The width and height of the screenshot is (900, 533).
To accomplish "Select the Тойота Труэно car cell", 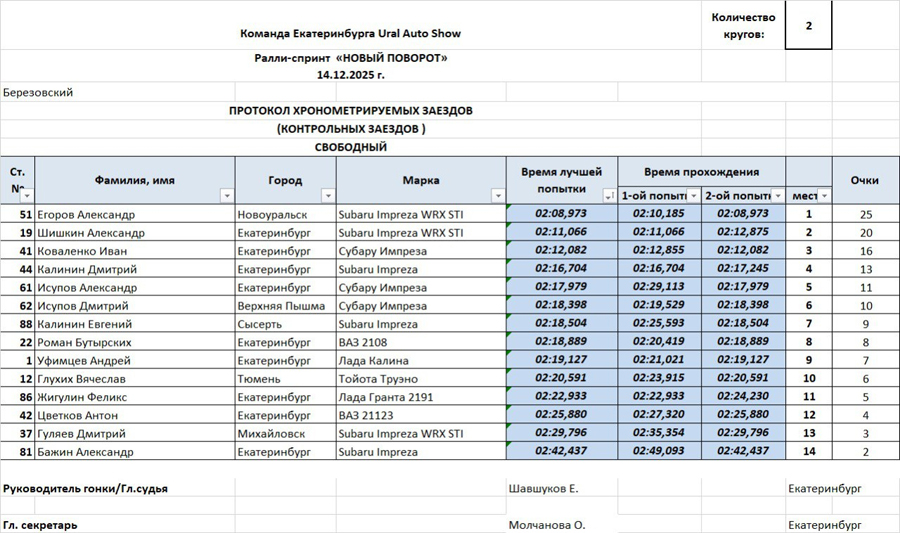I will [420, 379].
